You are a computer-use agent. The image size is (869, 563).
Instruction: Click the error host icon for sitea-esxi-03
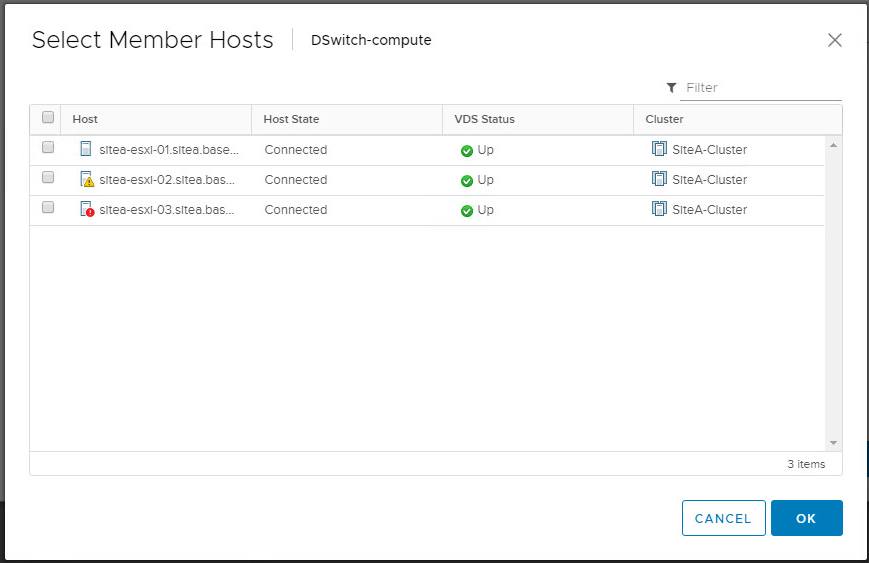[x=86, y=210]
